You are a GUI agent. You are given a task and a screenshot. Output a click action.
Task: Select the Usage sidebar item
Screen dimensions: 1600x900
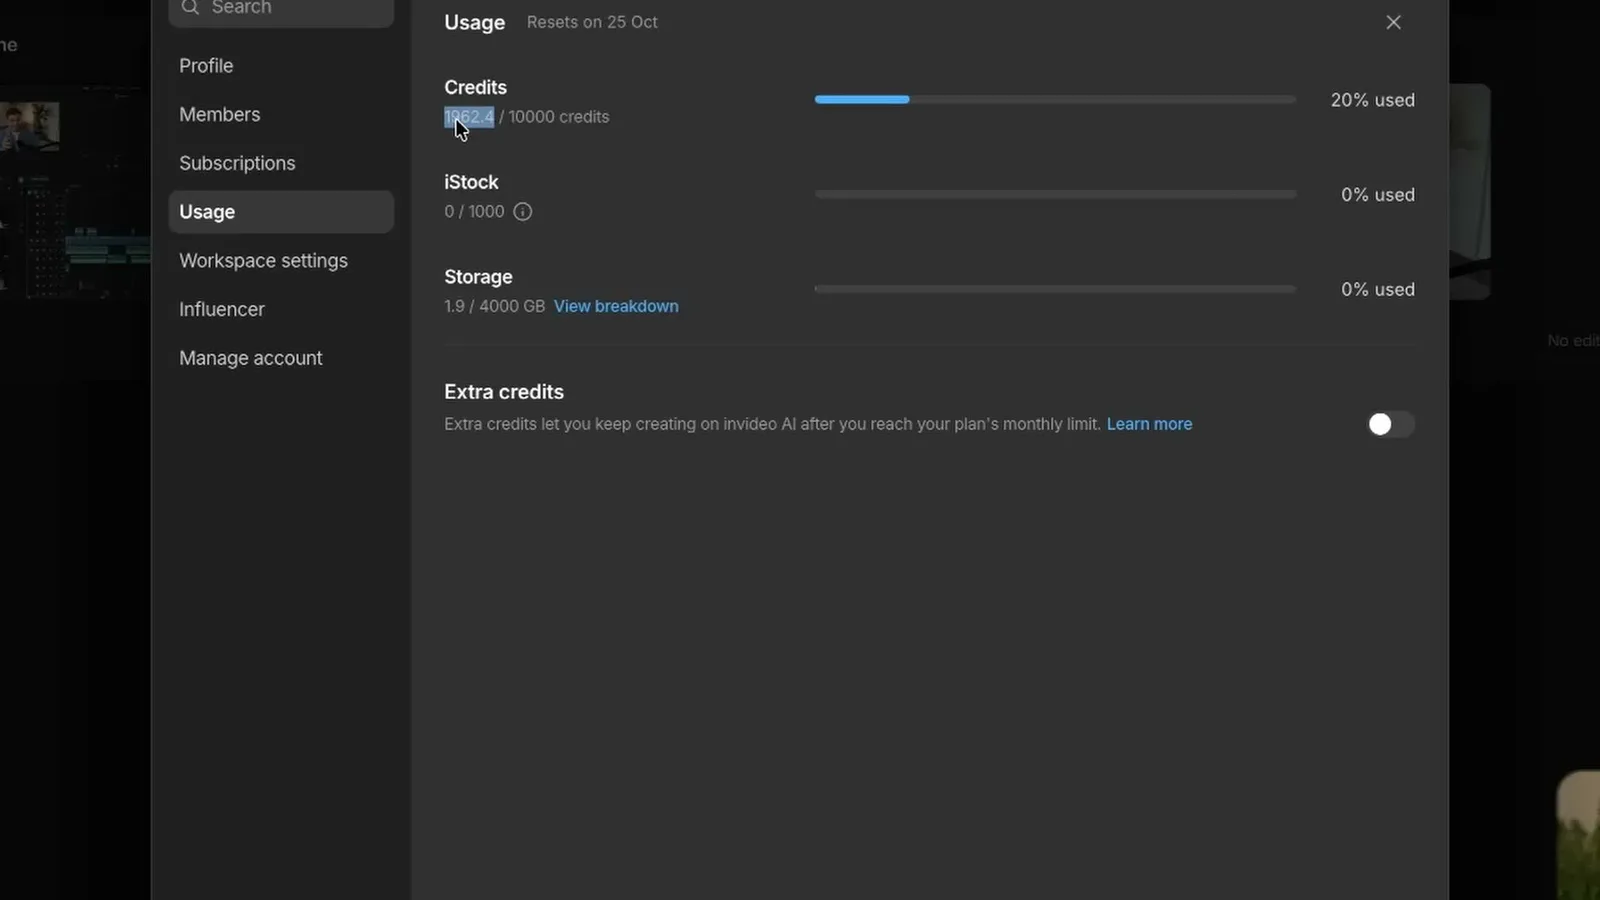click(x=281, y=212)
